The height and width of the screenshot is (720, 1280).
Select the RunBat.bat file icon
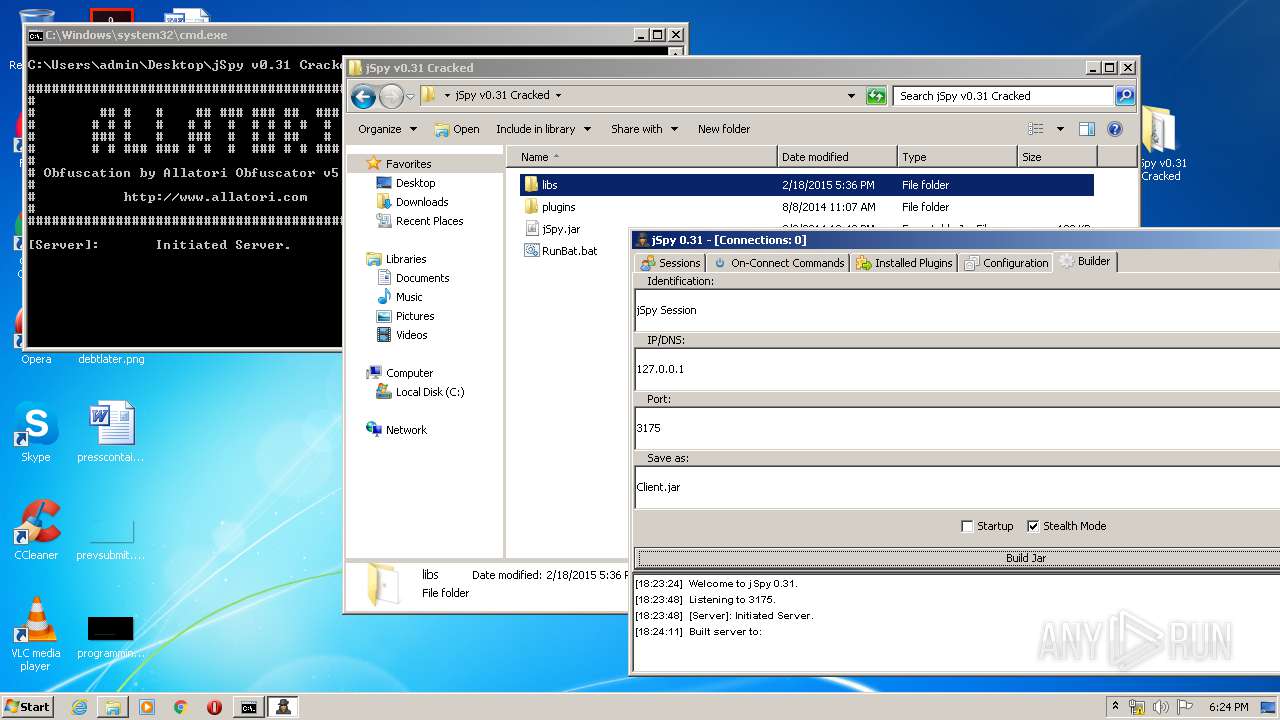pos(532,251)
